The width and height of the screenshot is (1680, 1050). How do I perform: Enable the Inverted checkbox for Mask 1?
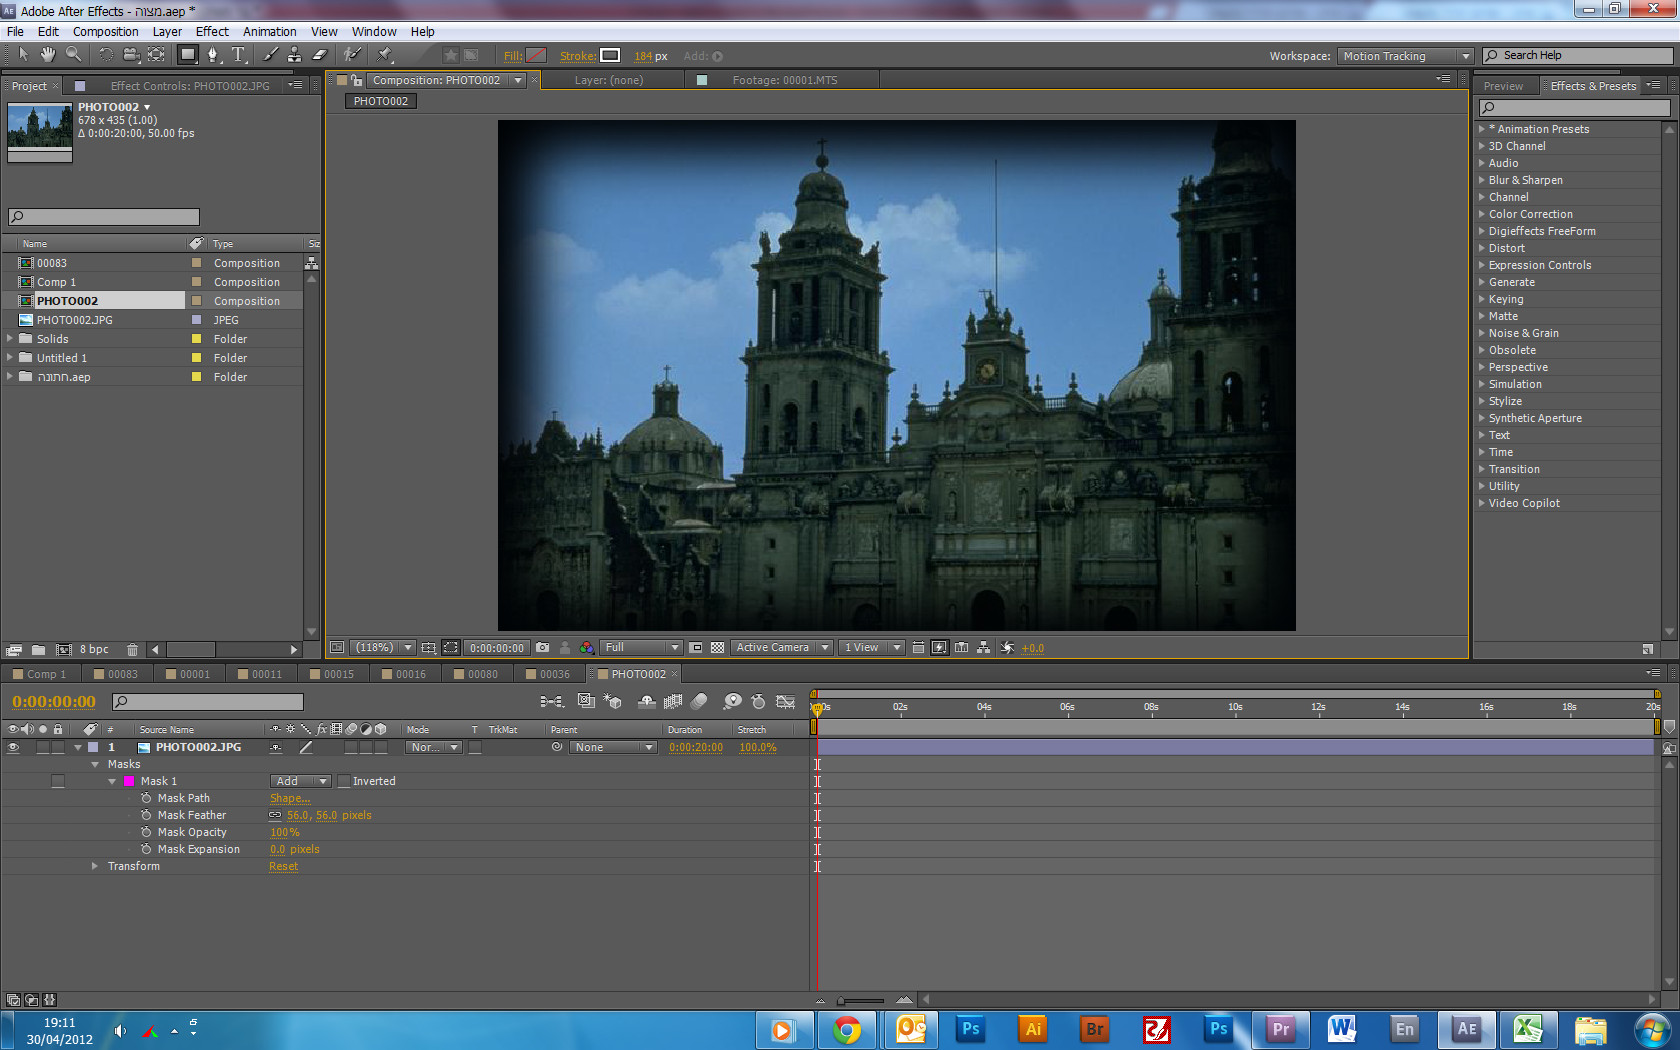(x=344, y=781)
